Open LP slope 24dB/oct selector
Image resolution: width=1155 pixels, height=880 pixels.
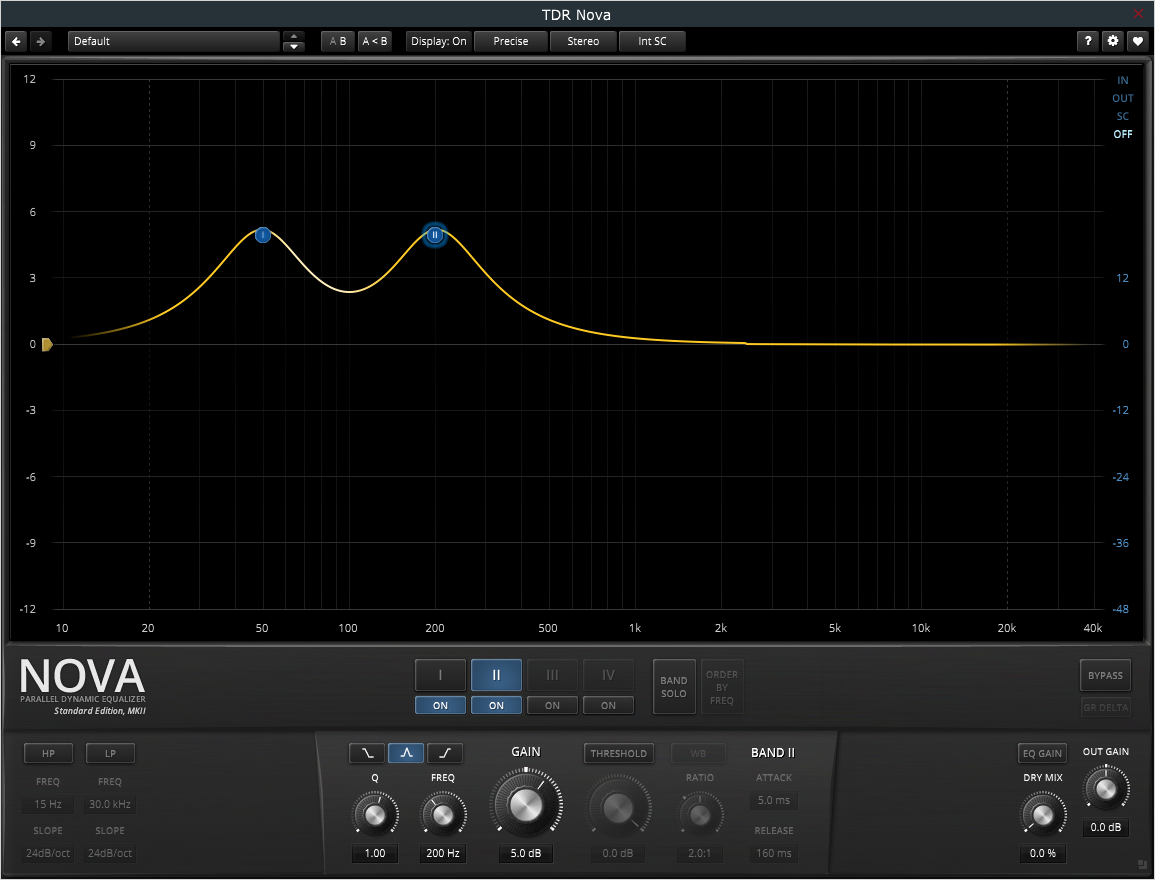pyautogui.click(x=110, y=853)
